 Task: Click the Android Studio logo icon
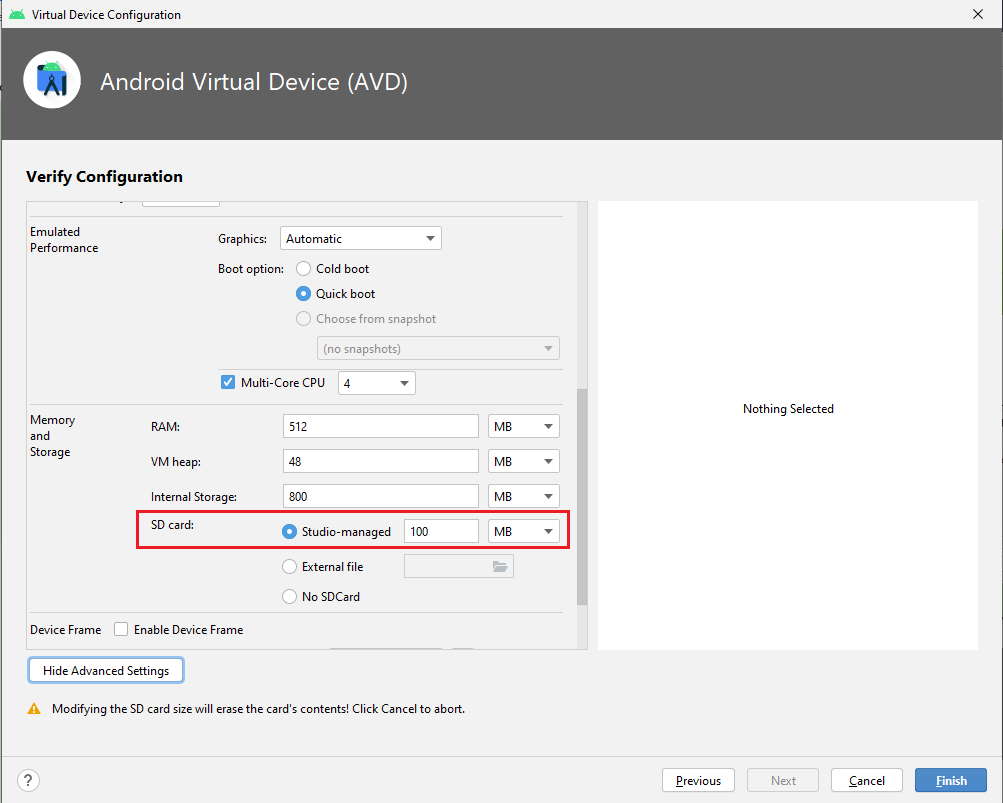(52, 80)
